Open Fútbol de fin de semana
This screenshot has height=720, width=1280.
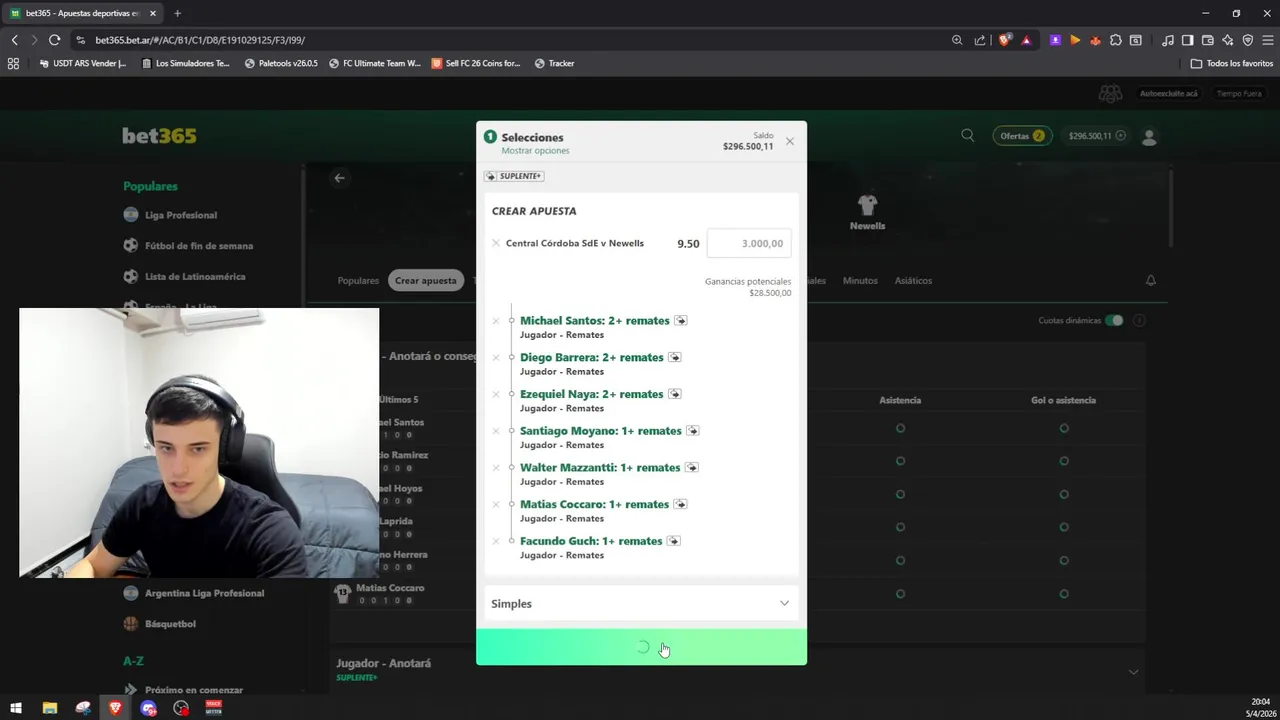coord(198,246)
